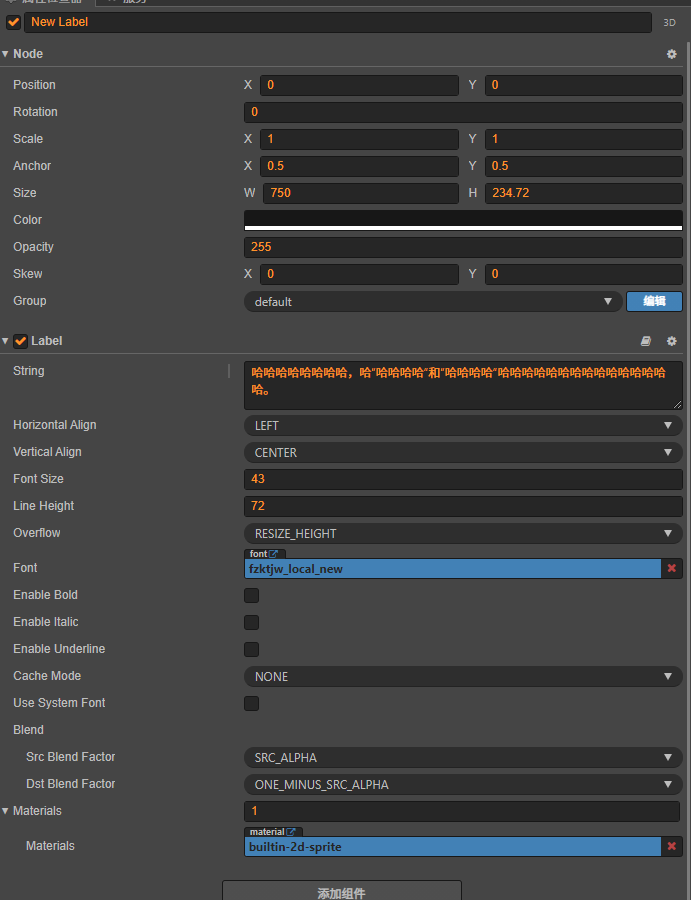Collapse the Node section
This screenshot has width=691, height=900.
(x=6, y=54)
